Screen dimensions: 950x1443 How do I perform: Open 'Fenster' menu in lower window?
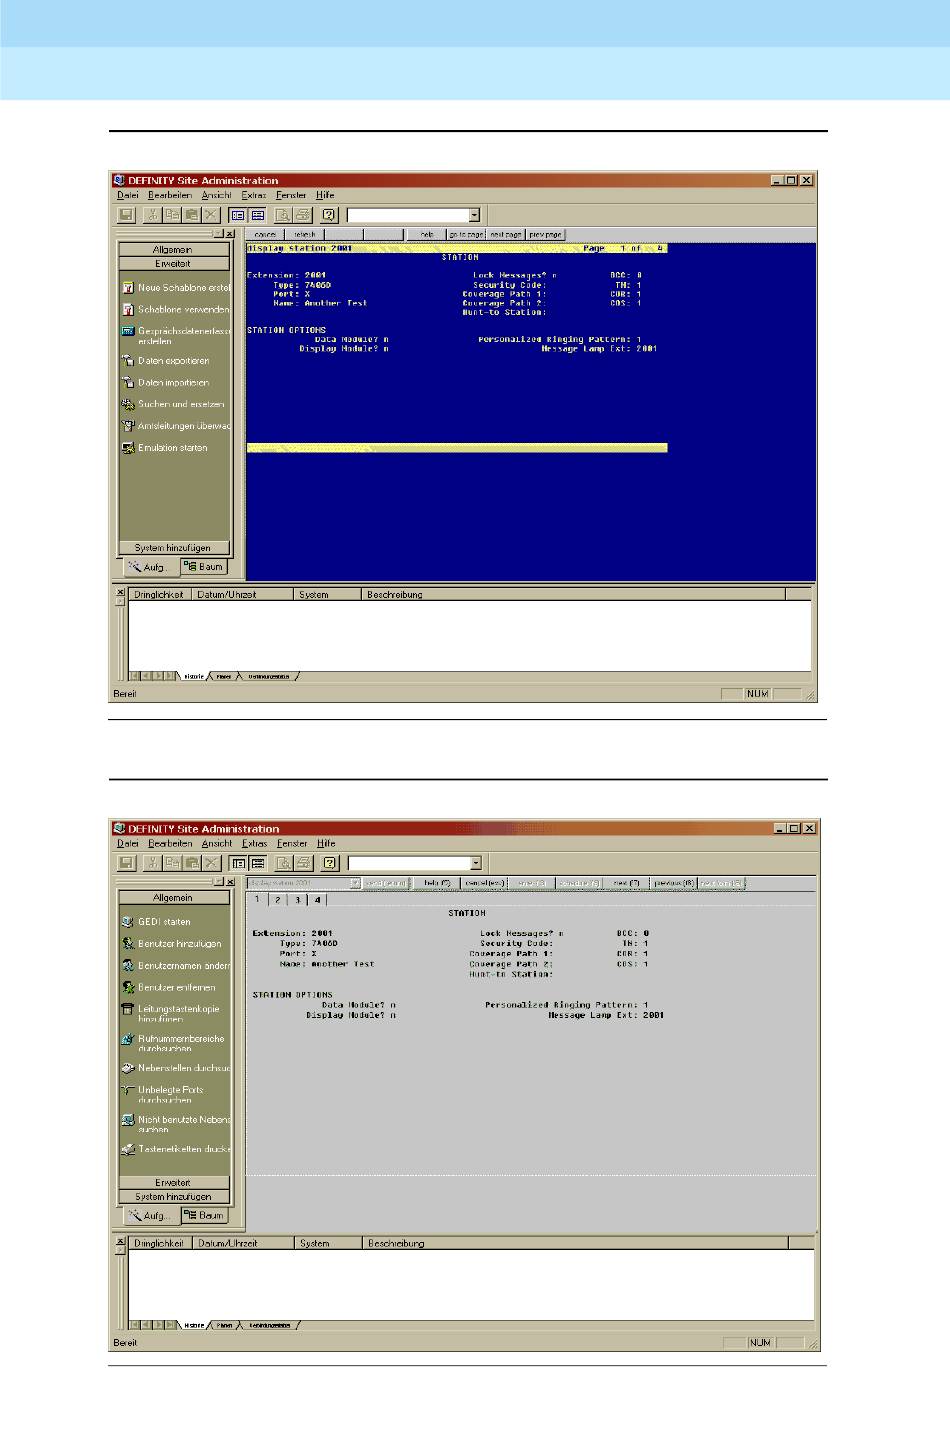[x=292, y=843]
